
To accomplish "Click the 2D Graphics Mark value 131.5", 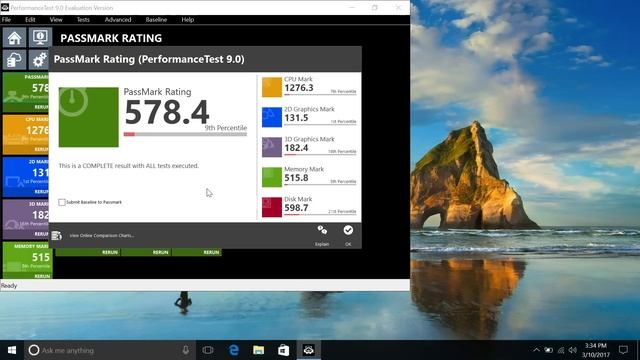I will [x=296, y=118].
